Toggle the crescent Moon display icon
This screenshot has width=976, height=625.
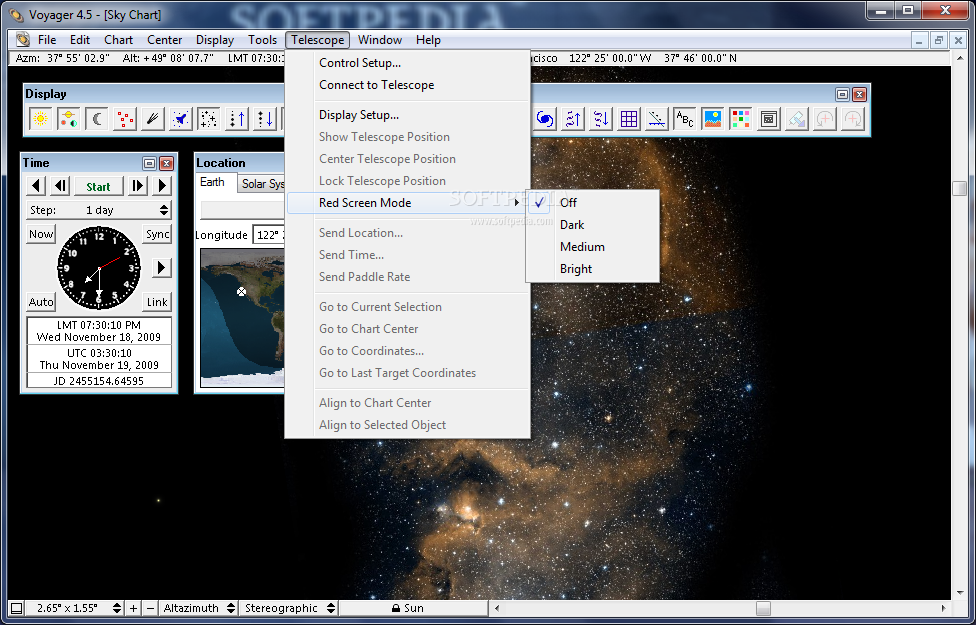96,118
